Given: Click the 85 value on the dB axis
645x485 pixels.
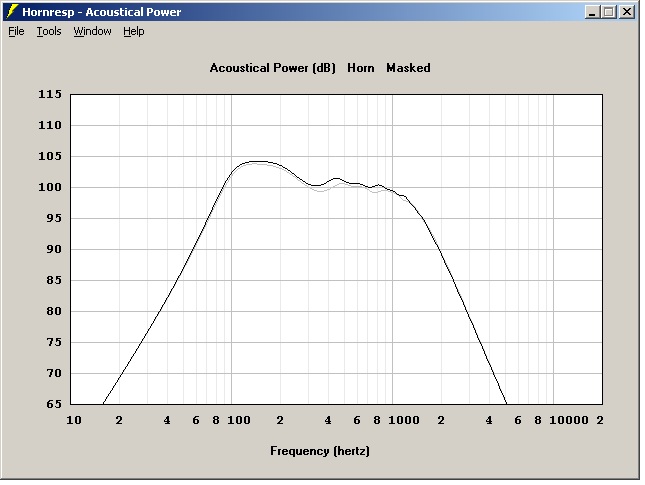Looking at the screenshot, I should [x=54, y=280].
